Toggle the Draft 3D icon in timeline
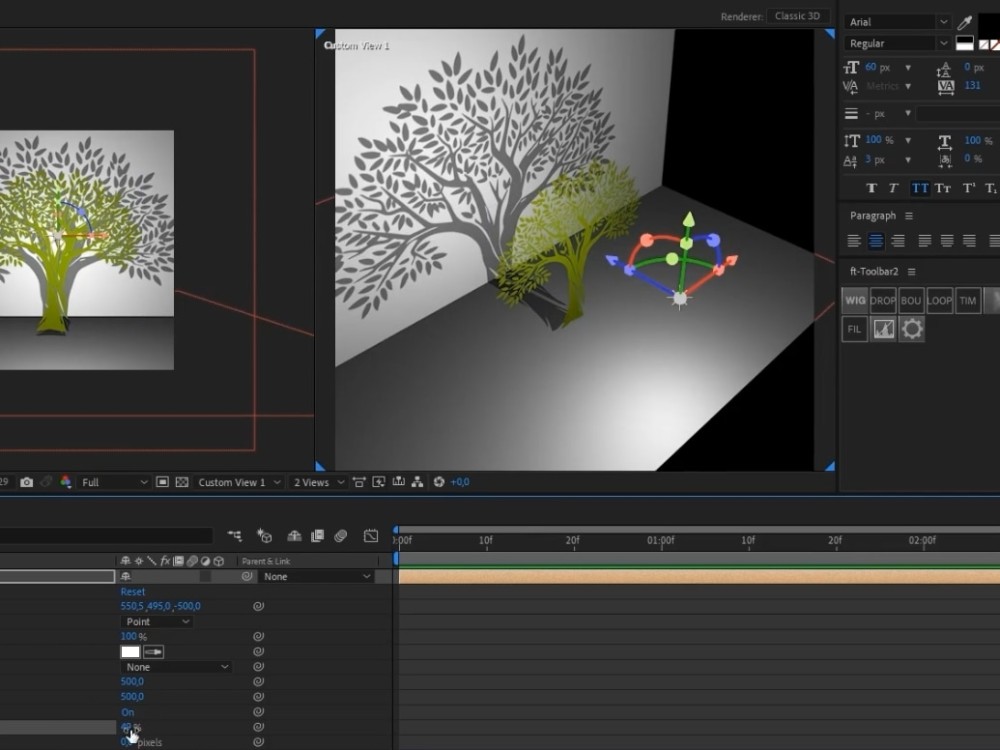 pyautogui.click(x=265, y=536)
